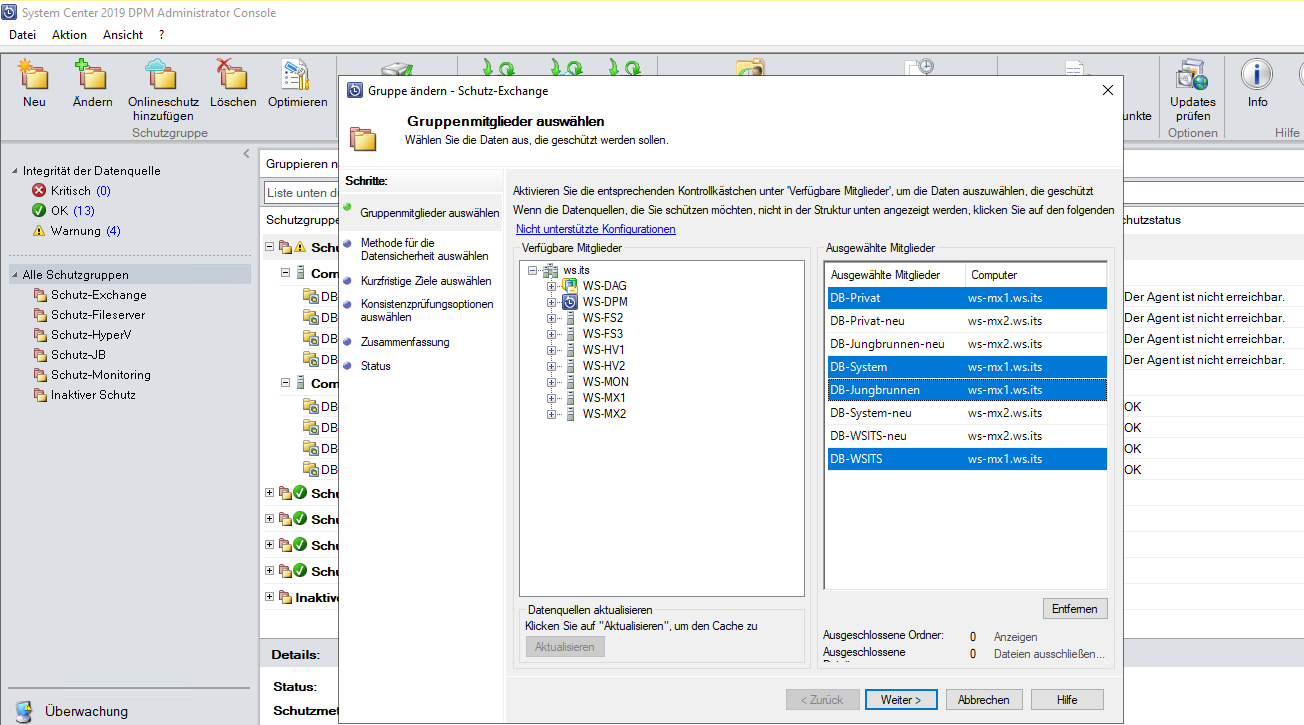Image resolution: width=1304 pixels, height=725 pixels.
Task: Select the DB-Privat-neu row
Action: coord(966,321)
